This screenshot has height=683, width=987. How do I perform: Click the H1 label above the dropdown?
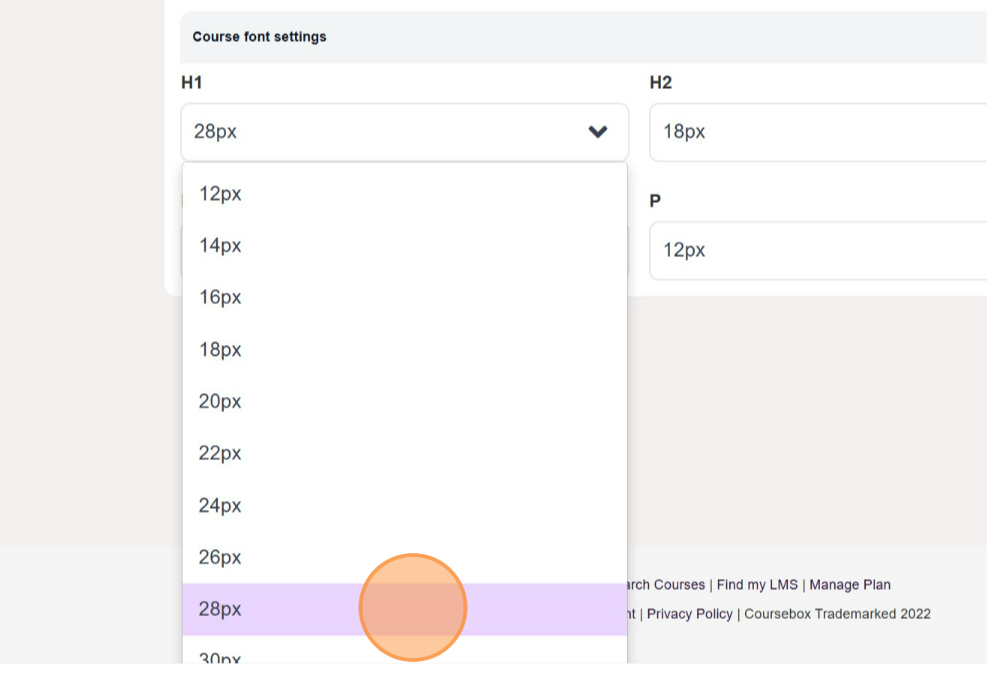coord(191,83)
